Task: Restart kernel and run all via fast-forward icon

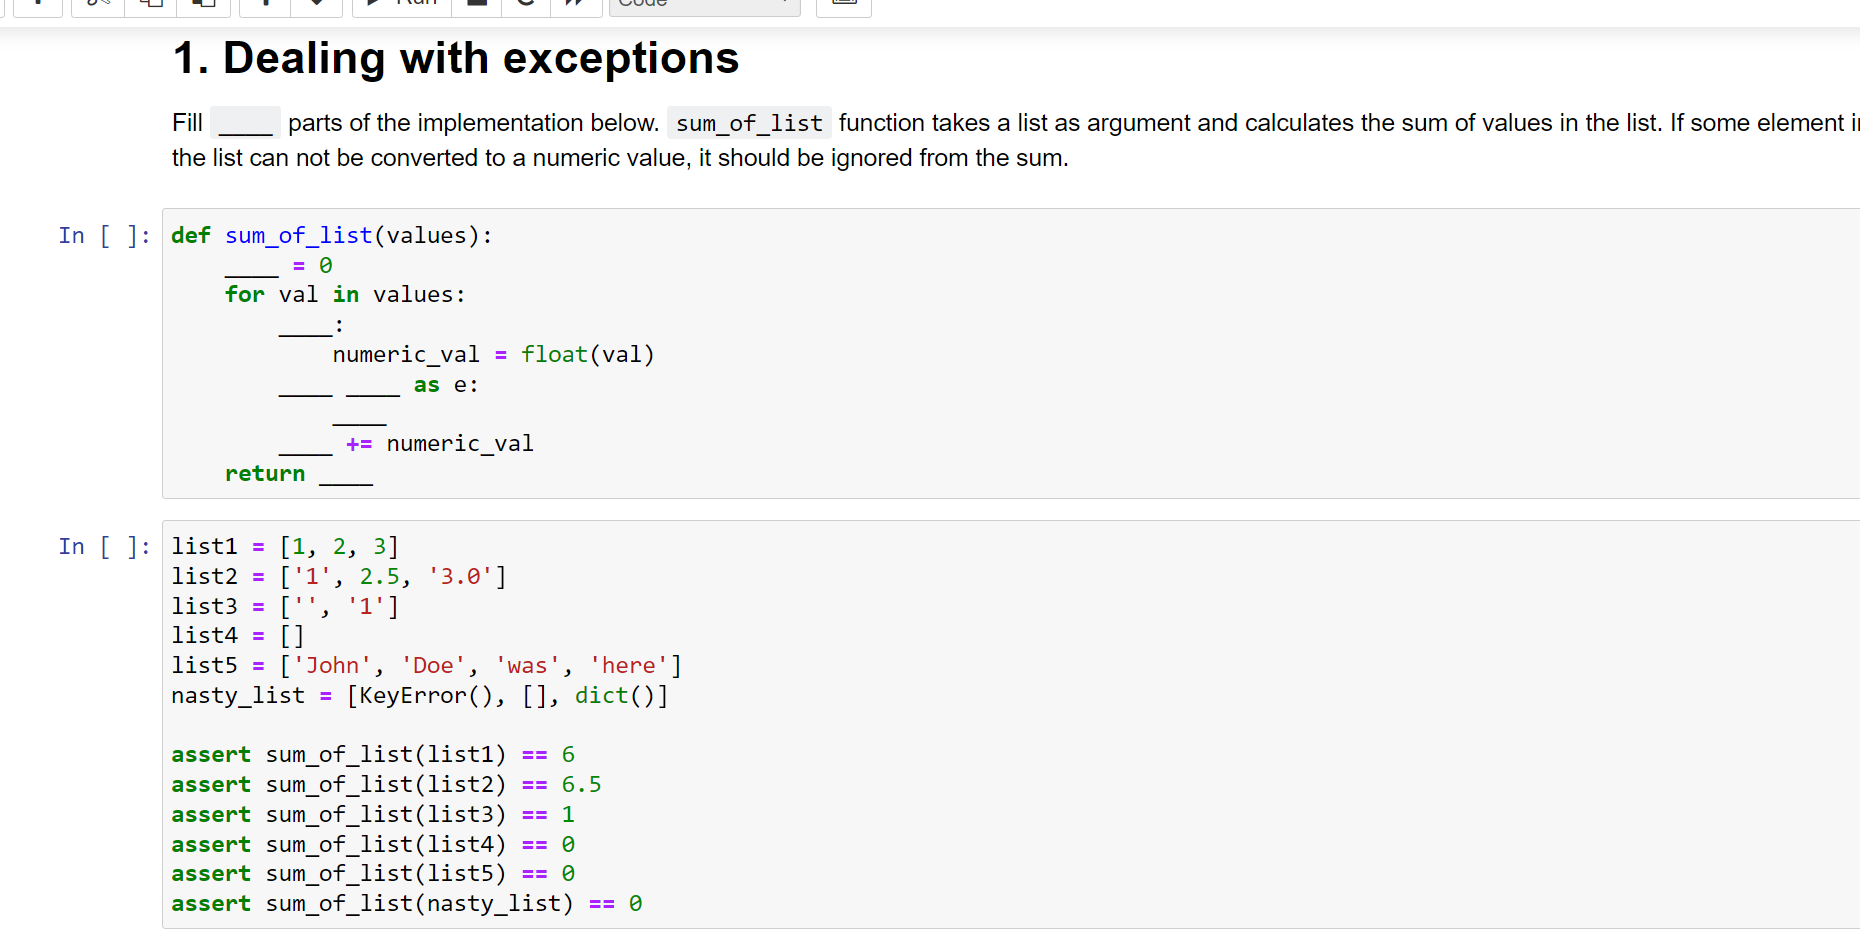Action: click(577, 5)
